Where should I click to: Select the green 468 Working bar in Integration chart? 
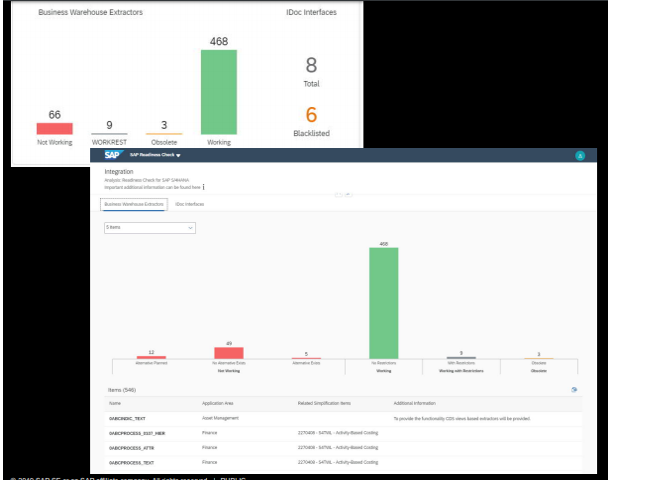384,303
